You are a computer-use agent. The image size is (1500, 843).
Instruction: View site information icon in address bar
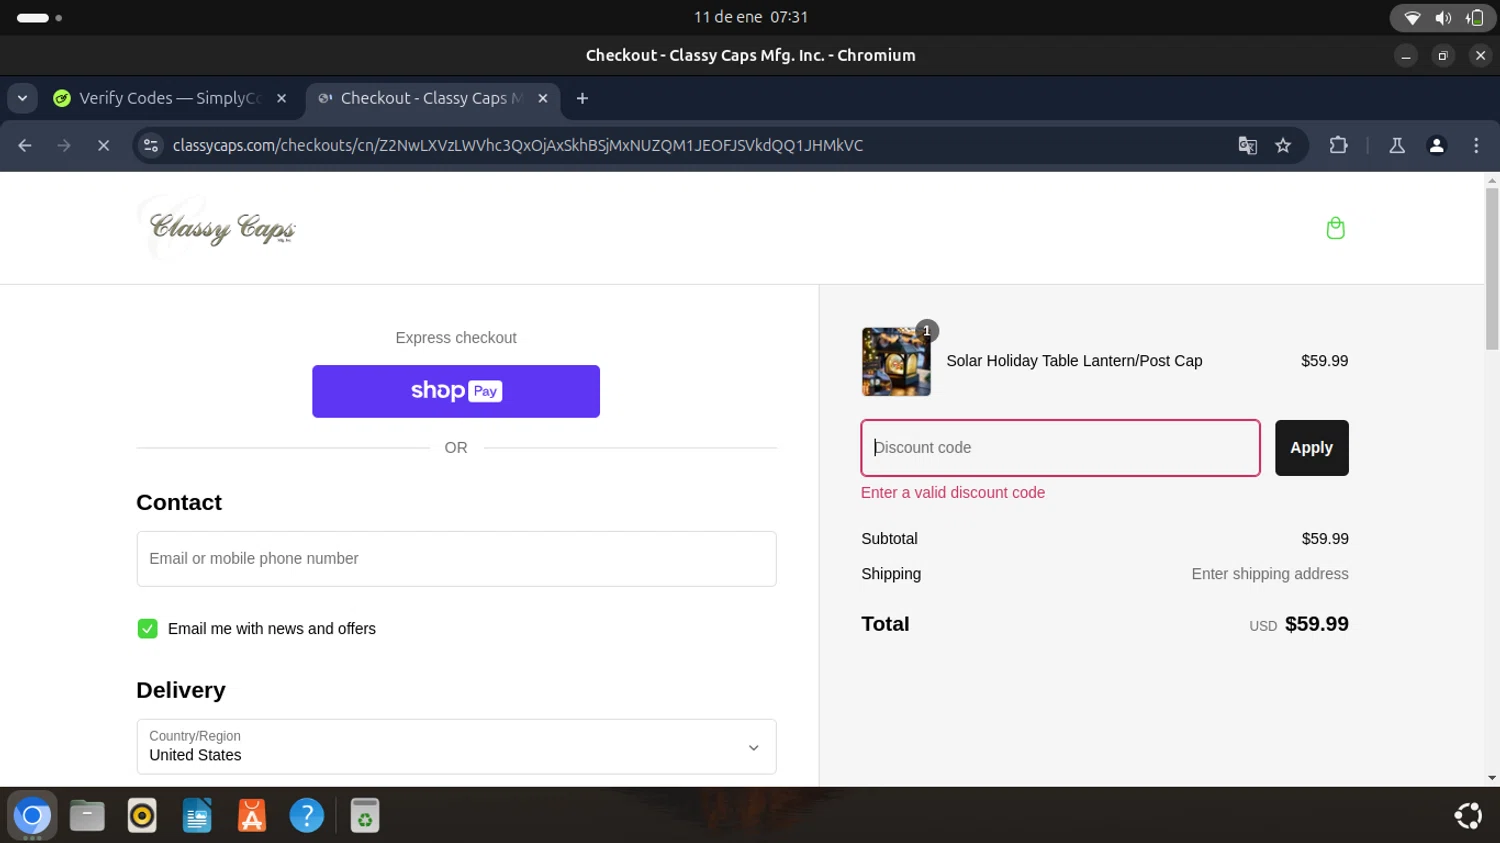click(x=151, y=146)
